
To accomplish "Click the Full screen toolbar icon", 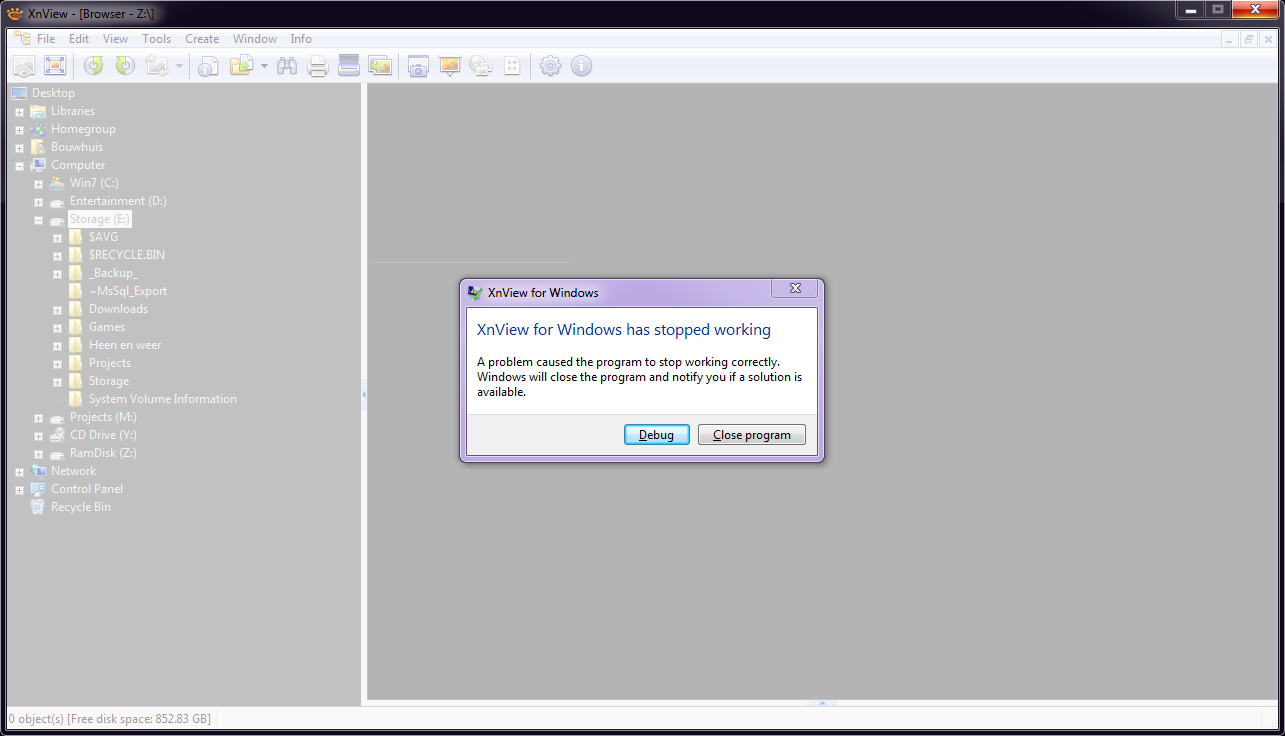I will pos(55,66).
